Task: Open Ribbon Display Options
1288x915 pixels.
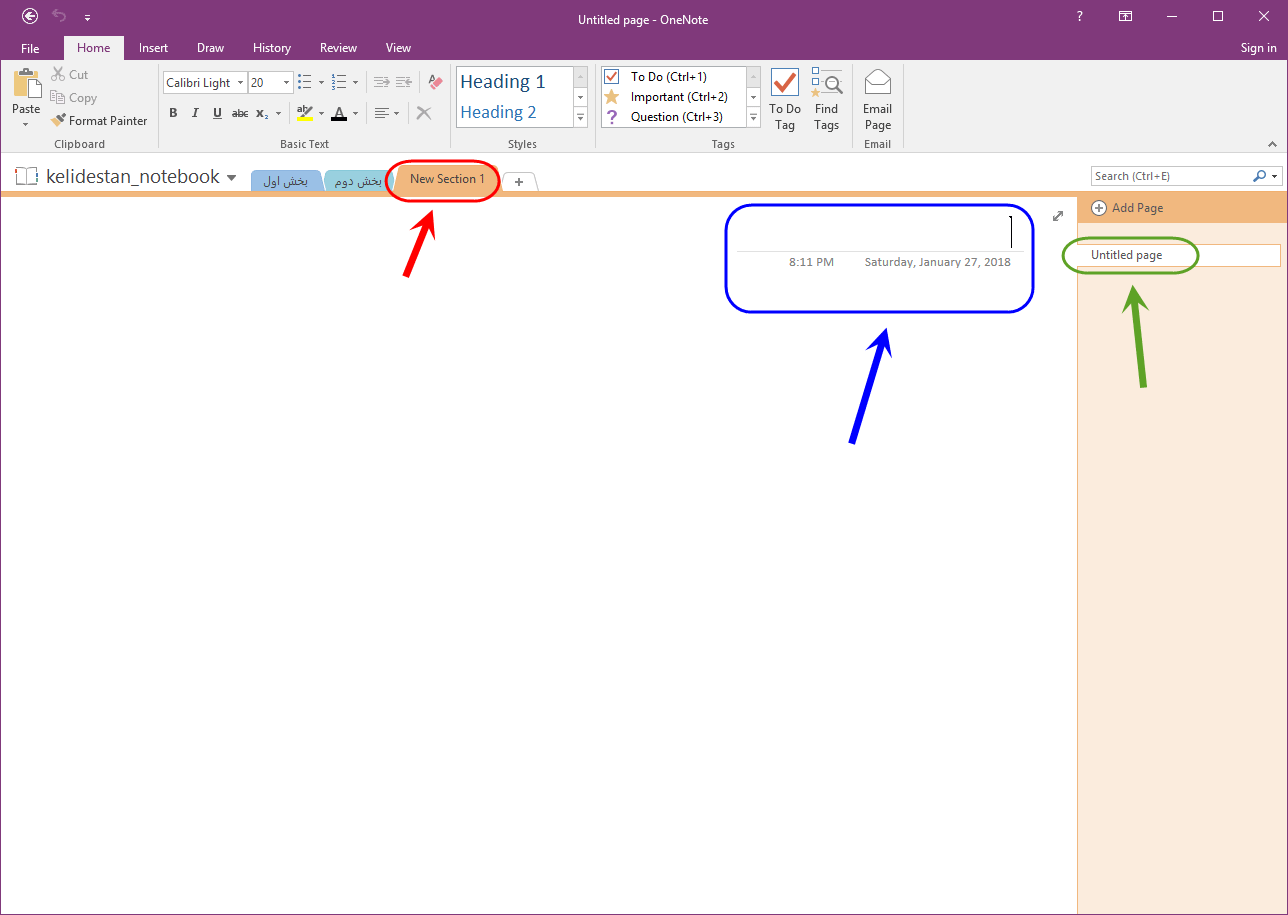Action: (x=1125, y=16)
